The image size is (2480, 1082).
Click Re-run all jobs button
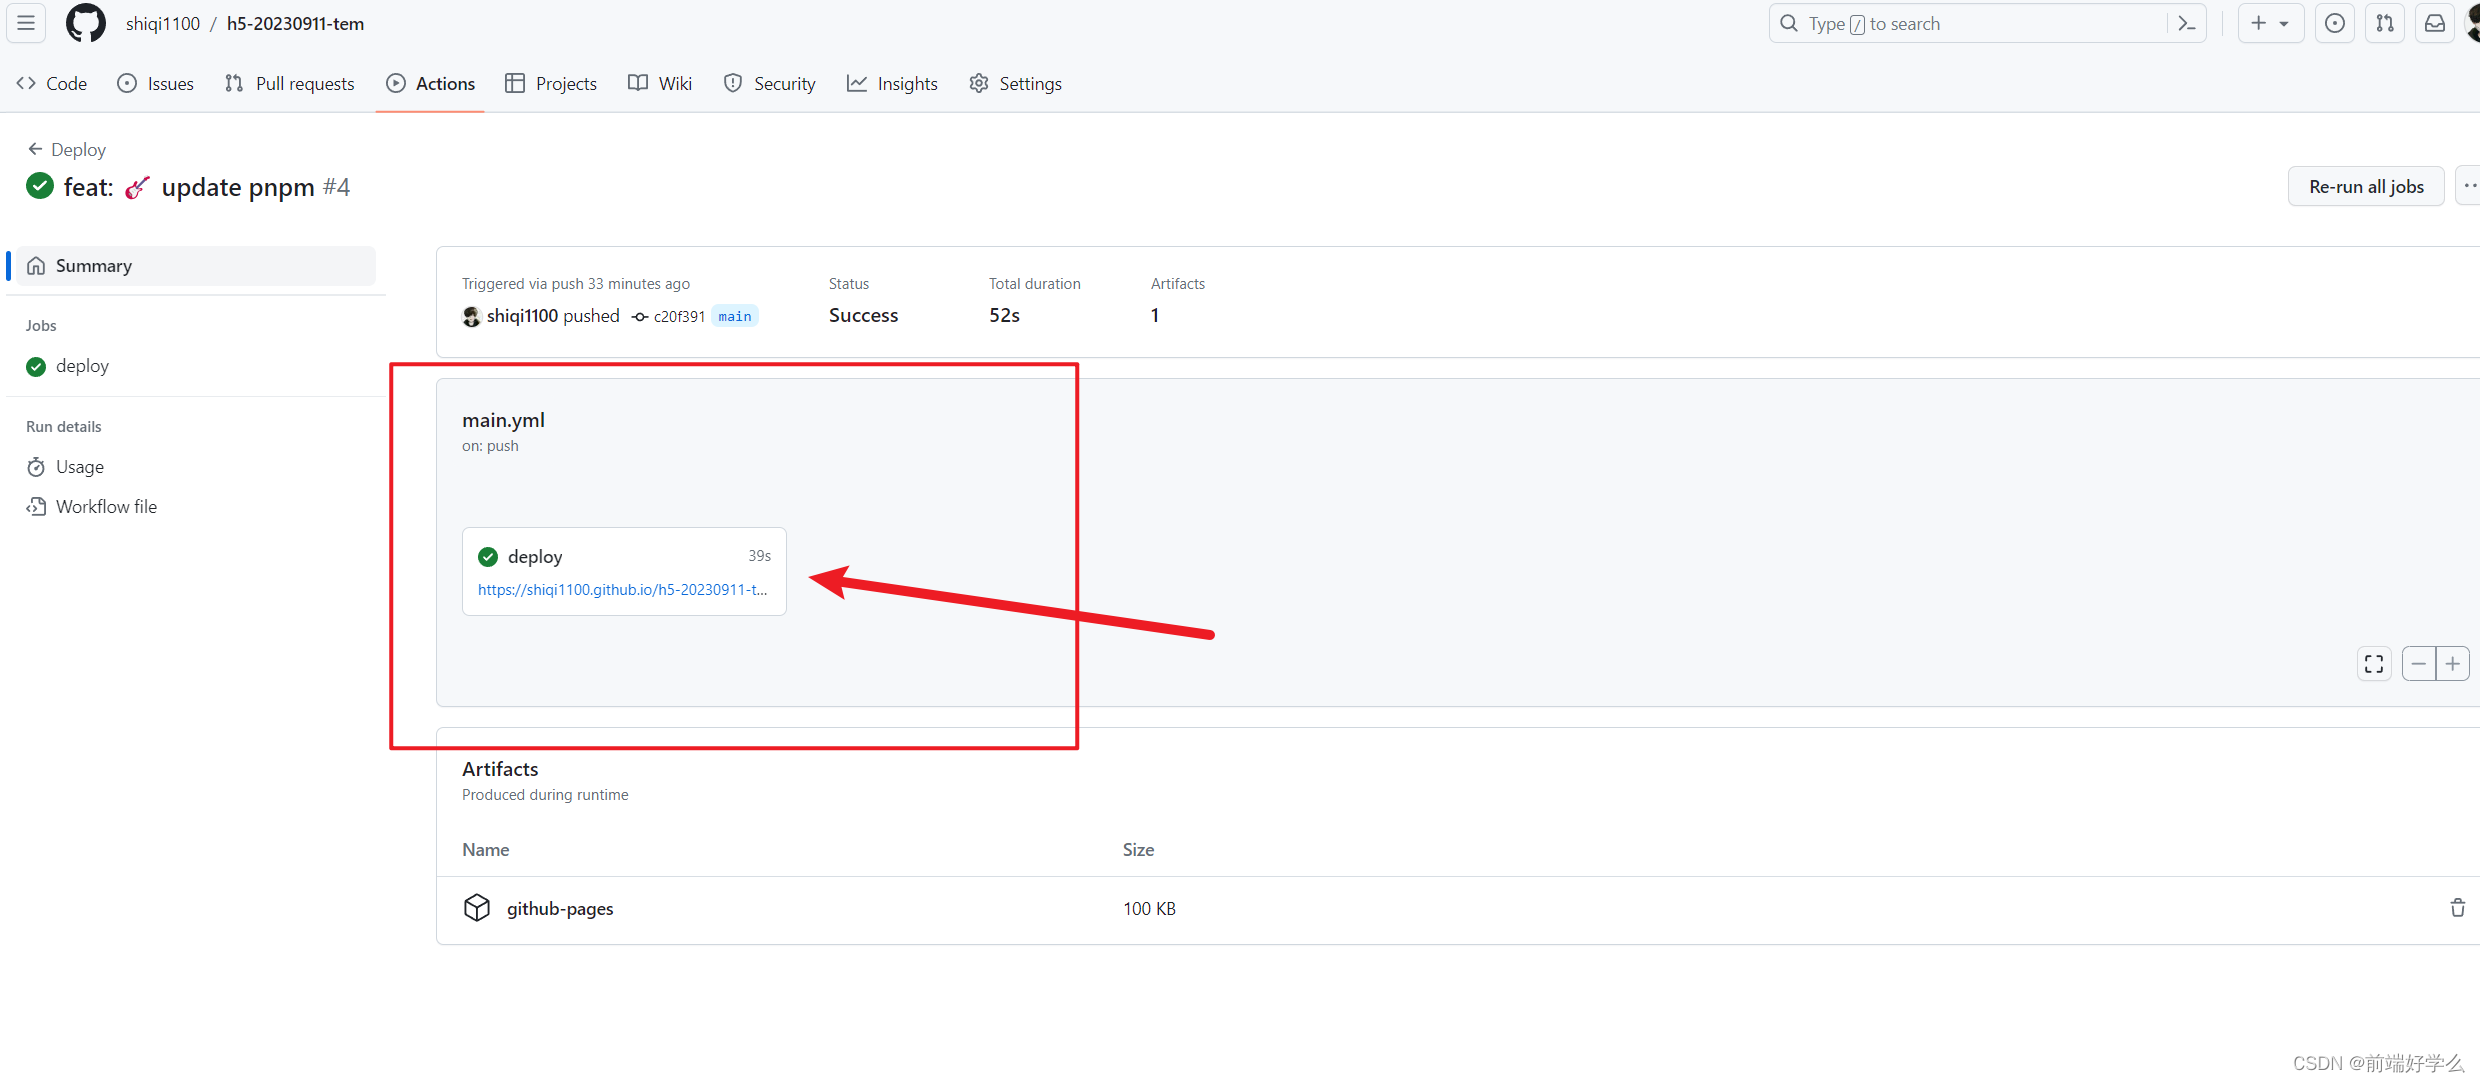pyautogui.click(x=2366, y=186)
